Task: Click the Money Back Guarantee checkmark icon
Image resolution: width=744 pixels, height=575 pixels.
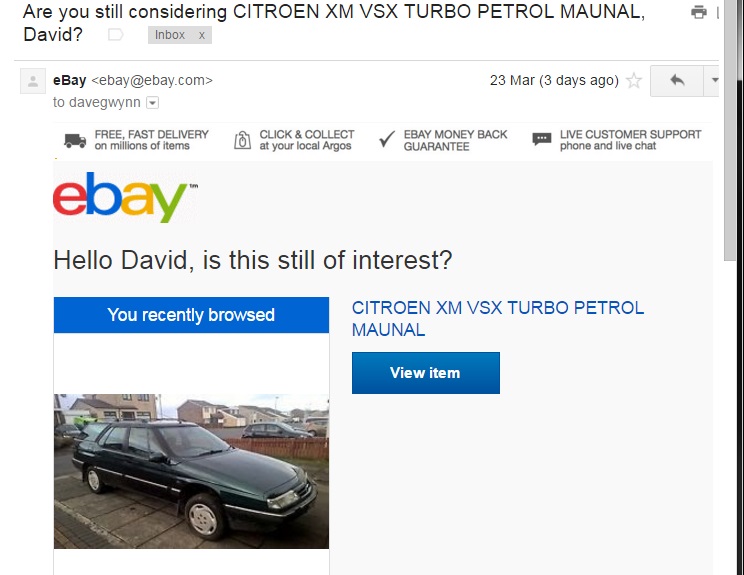Action: tap(387, 139)
